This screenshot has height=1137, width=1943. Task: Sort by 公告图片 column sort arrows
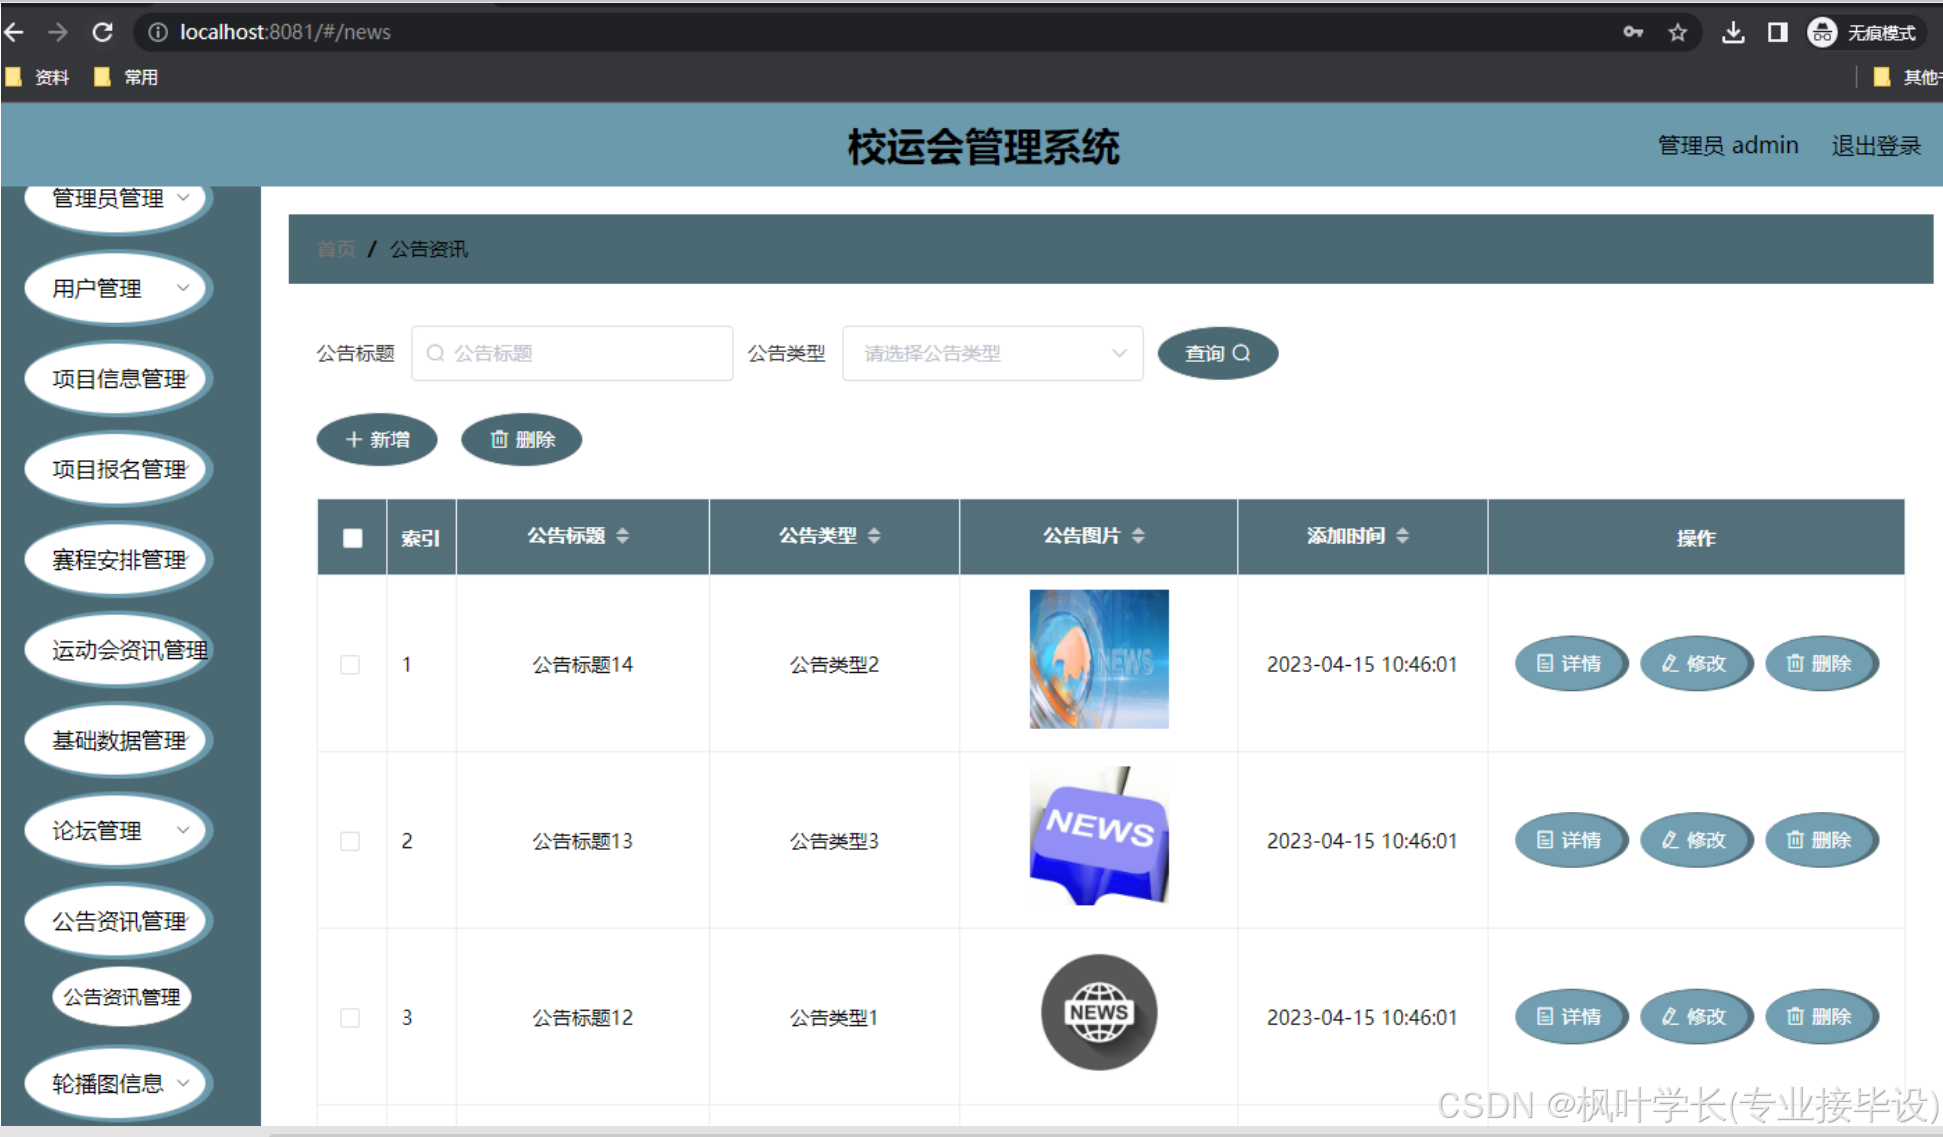tap(1138, 536)
